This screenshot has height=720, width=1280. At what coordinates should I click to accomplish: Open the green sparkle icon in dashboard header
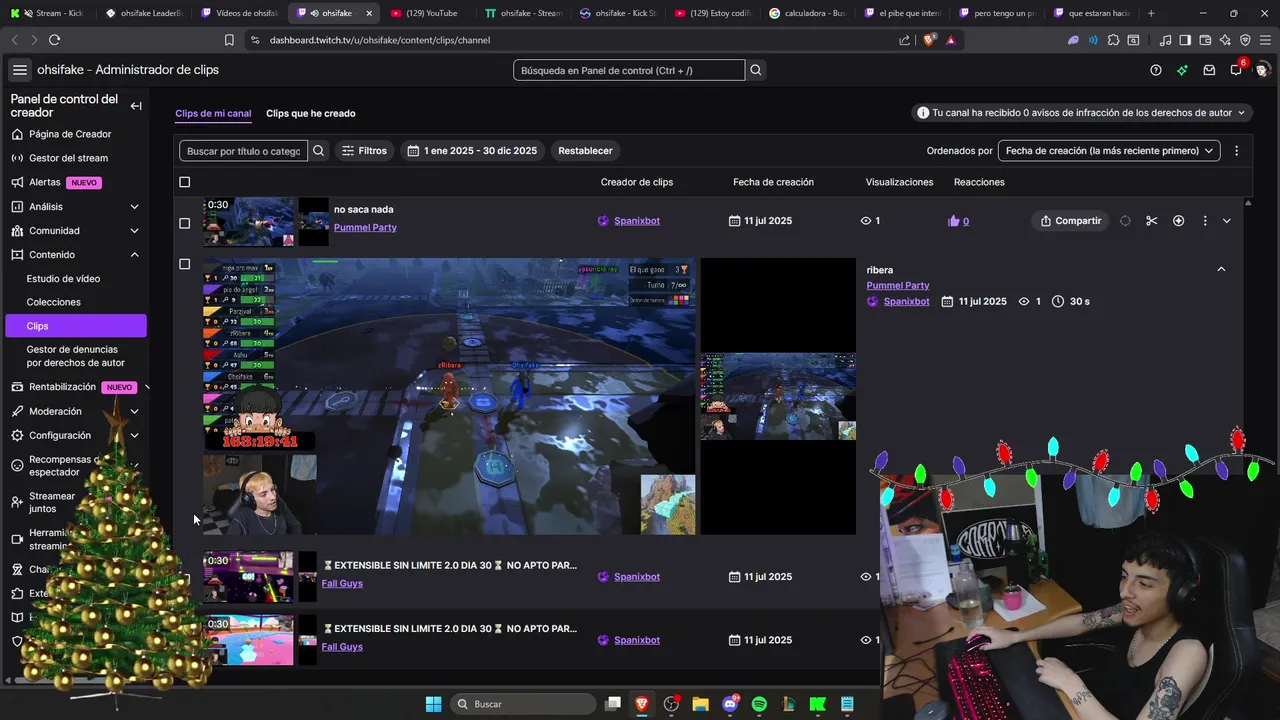(x=1182, y=70)
